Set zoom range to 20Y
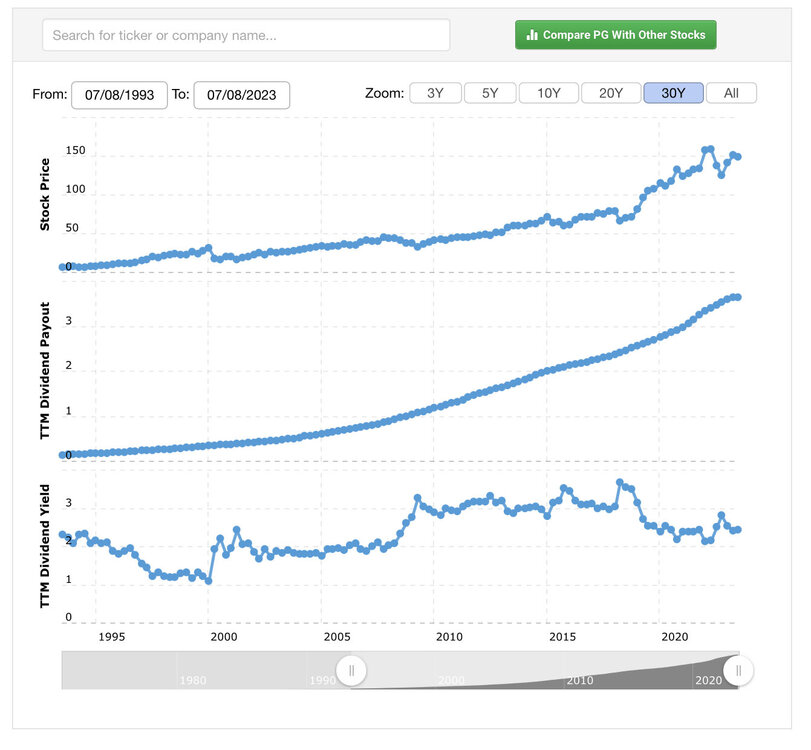 pos(611,93)
